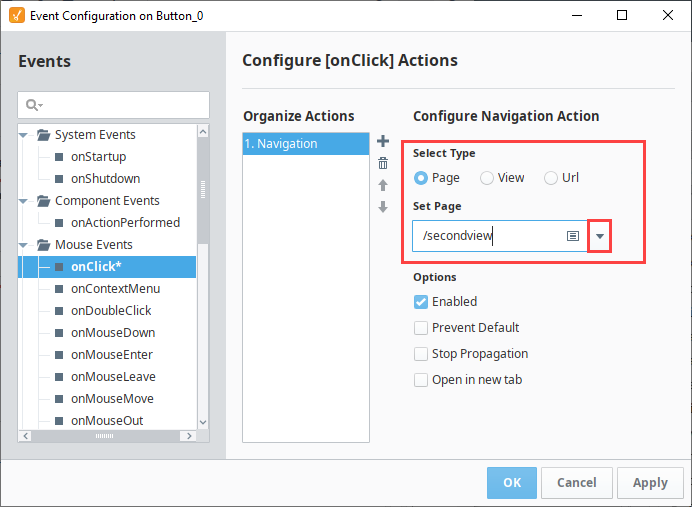The height and width of the screenshot is (507, 692).
Task: Move the action down with arrow icon
Action: [x=383, y=207]
